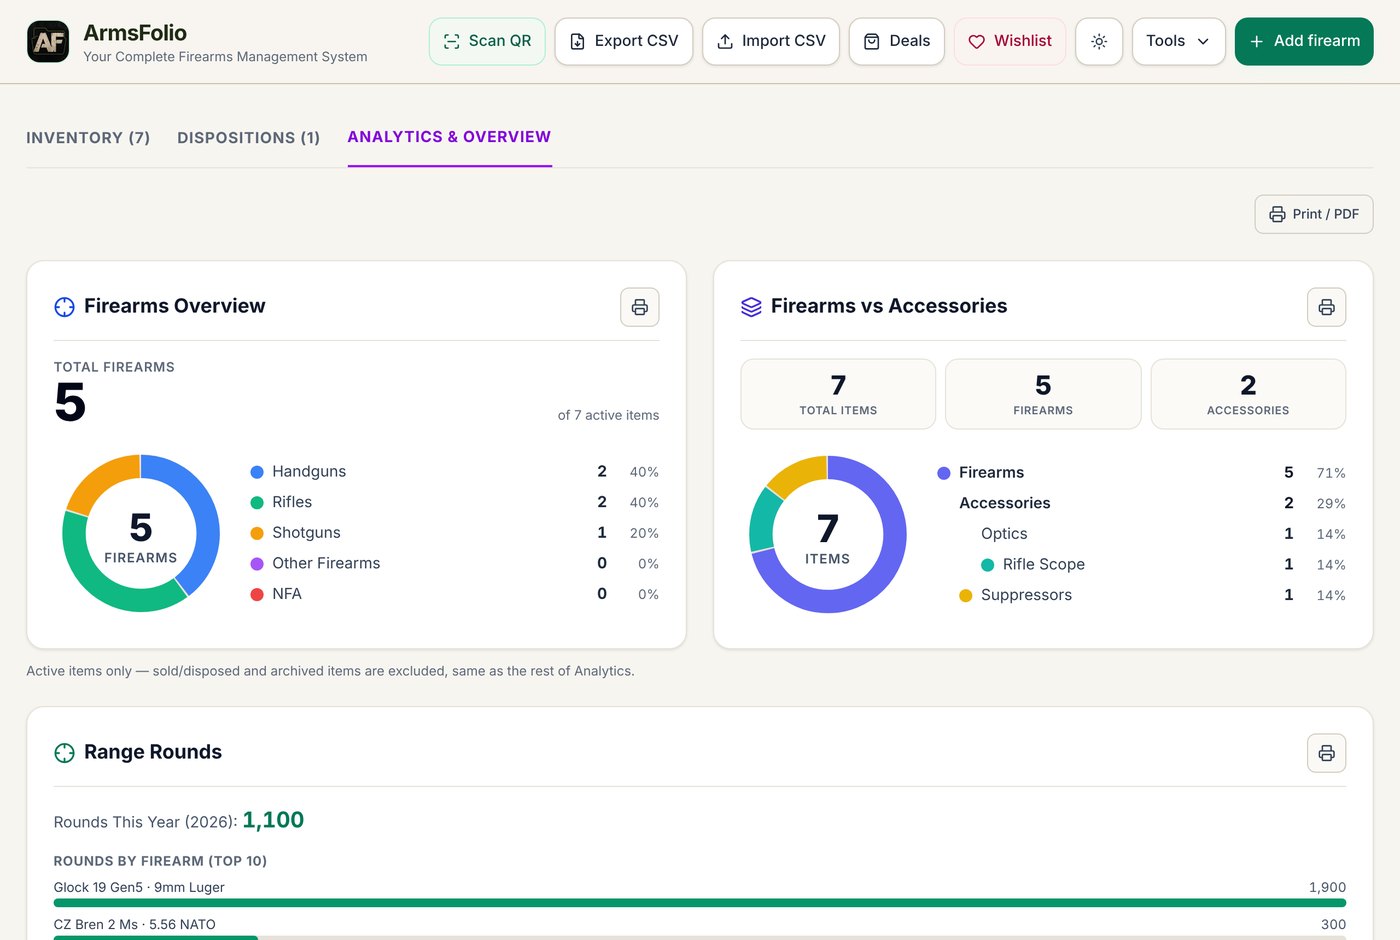Switch to the Inventory (7) tab
Viewport: 1400px width, 940px height.
88,138
